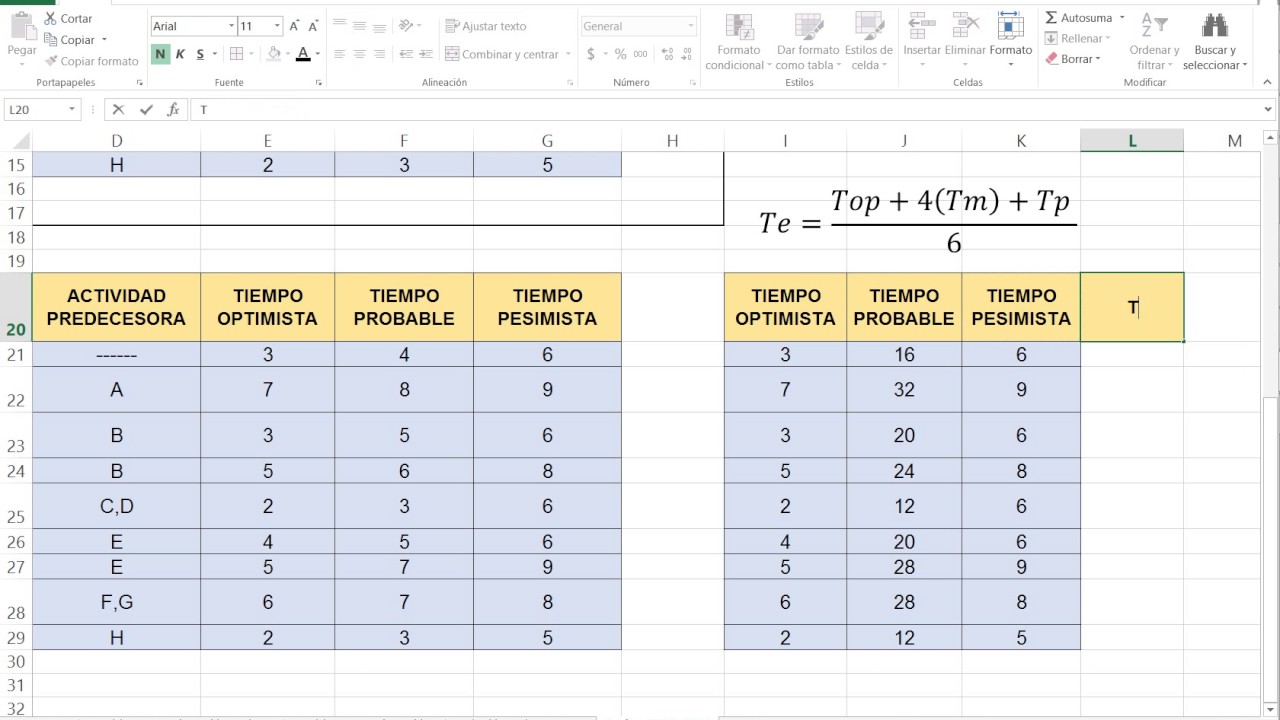Decrease font size with the small A icon
The height and width of the screenshot is (720, 1280).
click(314, 26)
